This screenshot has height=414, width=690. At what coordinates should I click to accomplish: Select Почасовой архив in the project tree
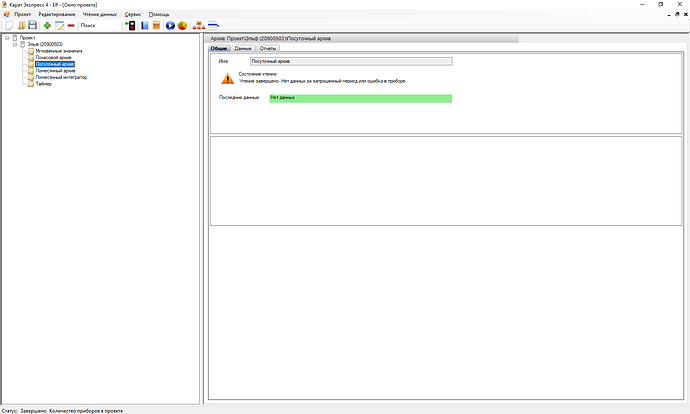tap(52, 57)
